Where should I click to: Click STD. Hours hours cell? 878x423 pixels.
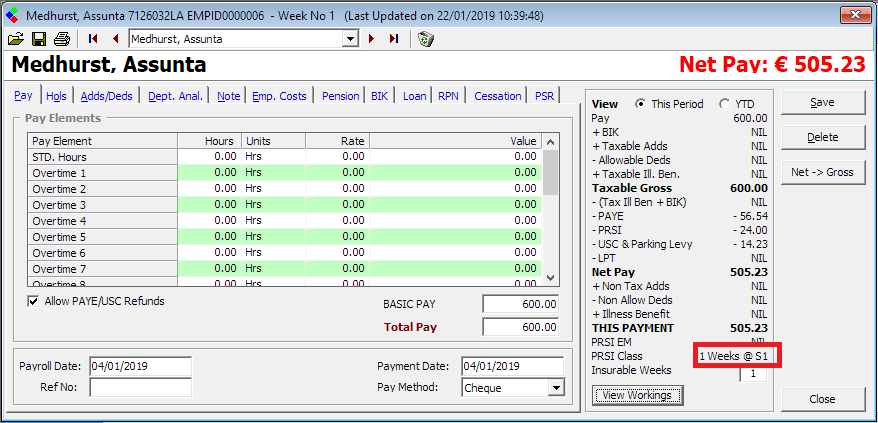(209, 157)
